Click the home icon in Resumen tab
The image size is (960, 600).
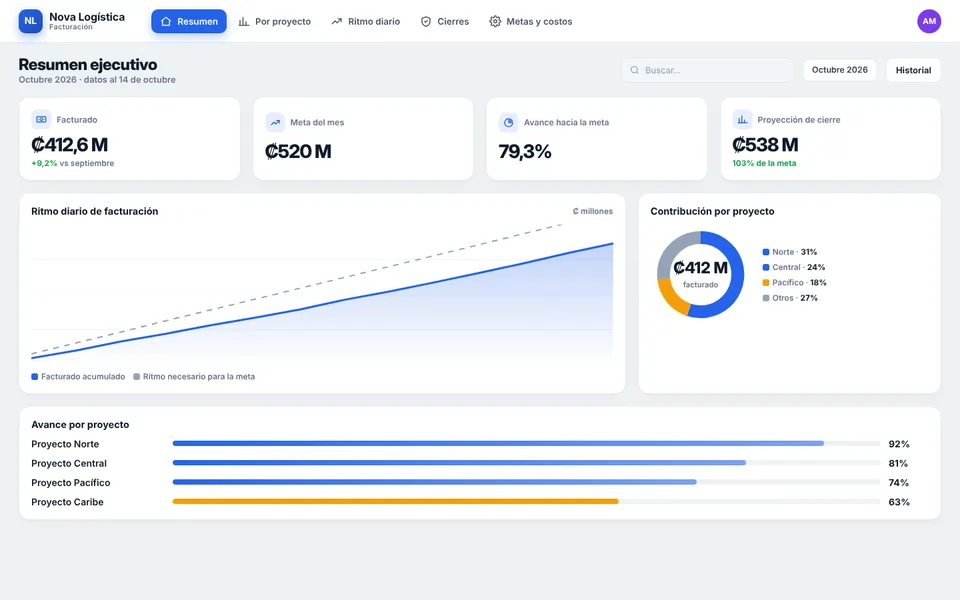166,21
